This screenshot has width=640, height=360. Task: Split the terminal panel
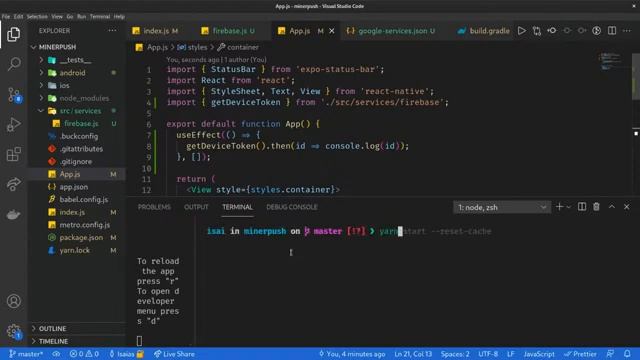point(582,207)
